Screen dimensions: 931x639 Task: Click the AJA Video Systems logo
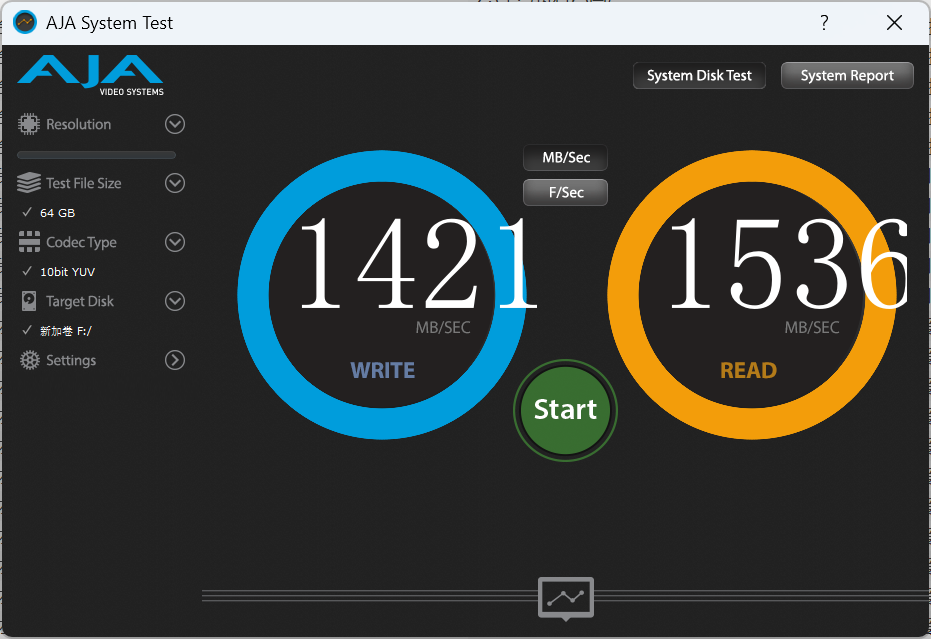(x=90, y=75)
